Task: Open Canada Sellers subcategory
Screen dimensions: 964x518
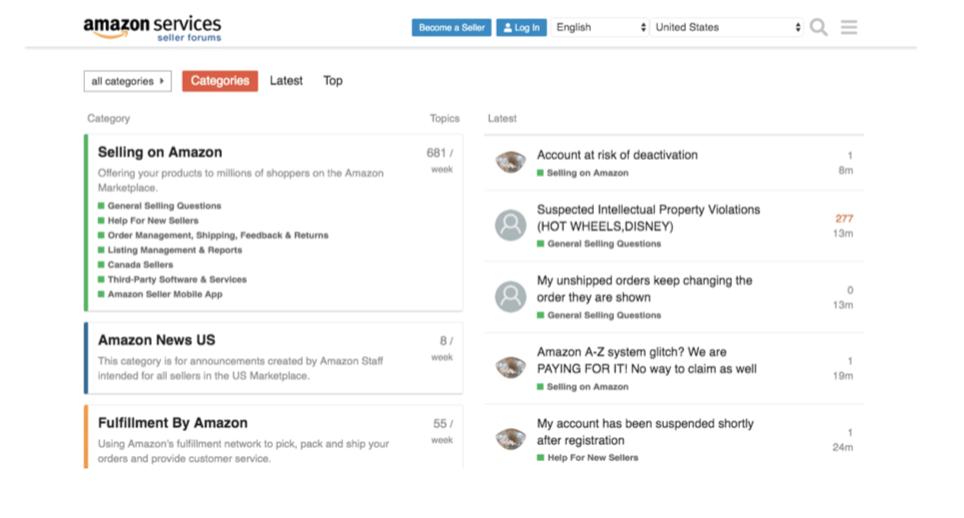Action: (140, 265)
